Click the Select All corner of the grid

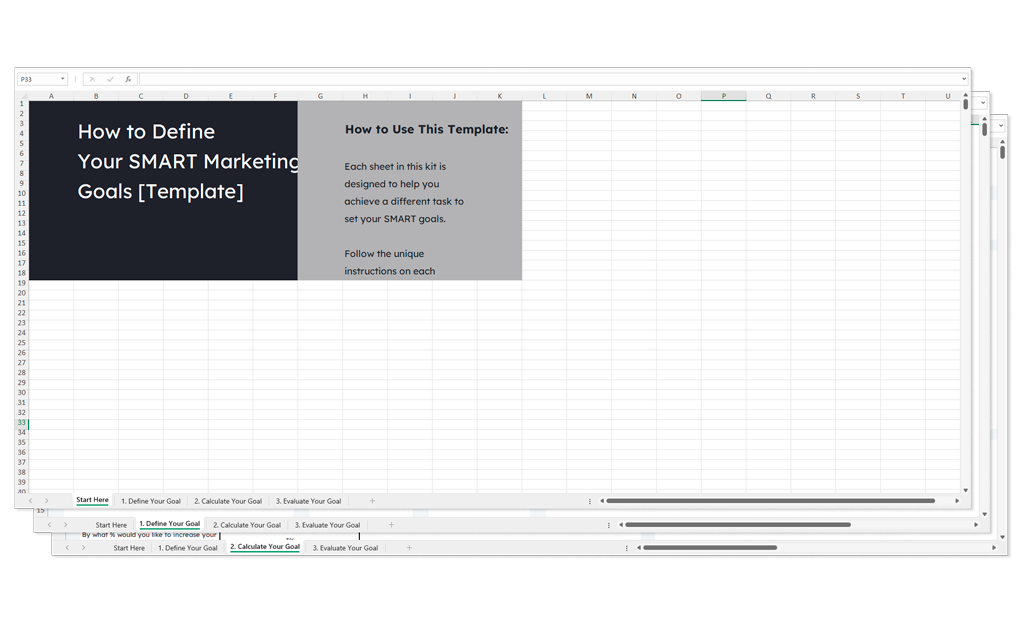[21, 96]
